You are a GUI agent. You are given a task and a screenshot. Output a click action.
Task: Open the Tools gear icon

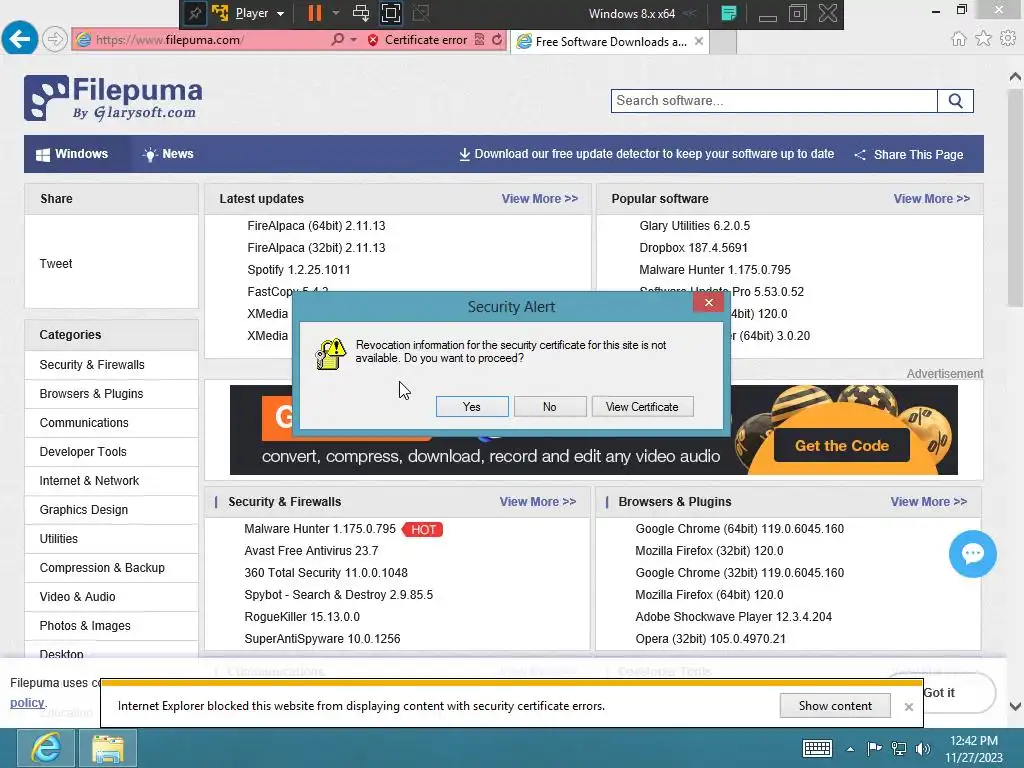[x=1008, y=39]
